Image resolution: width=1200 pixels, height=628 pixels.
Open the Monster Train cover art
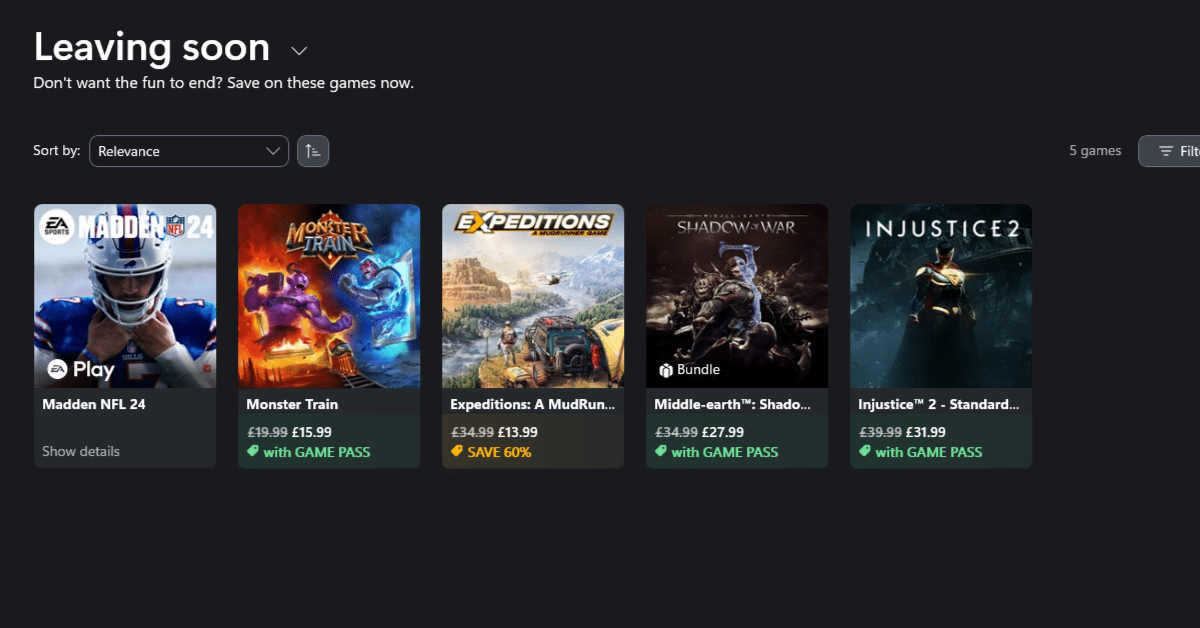(x=329, y=295)
